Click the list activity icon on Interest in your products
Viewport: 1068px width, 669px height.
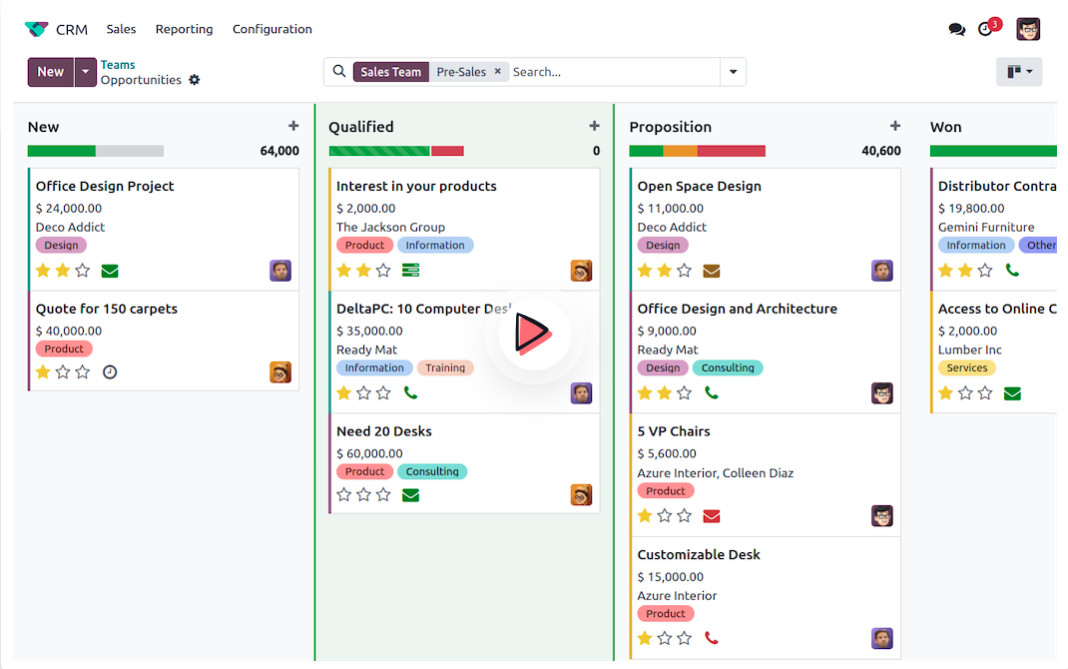(x=411, y=270)
